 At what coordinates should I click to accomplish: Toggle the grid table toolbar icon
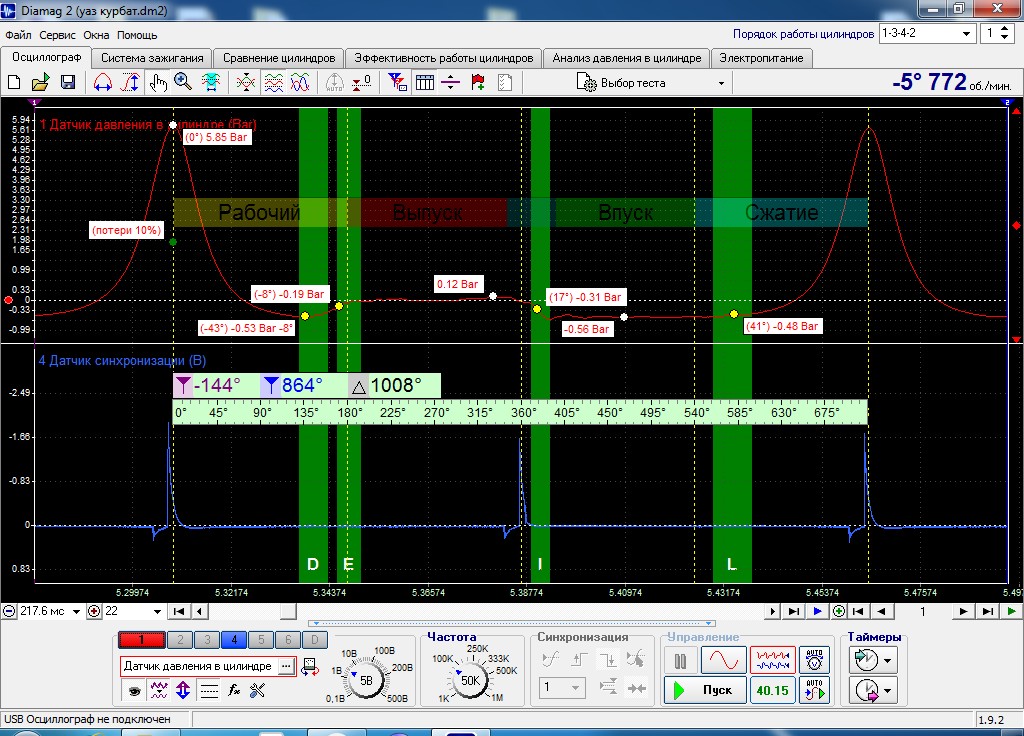(x=424, y=82)
